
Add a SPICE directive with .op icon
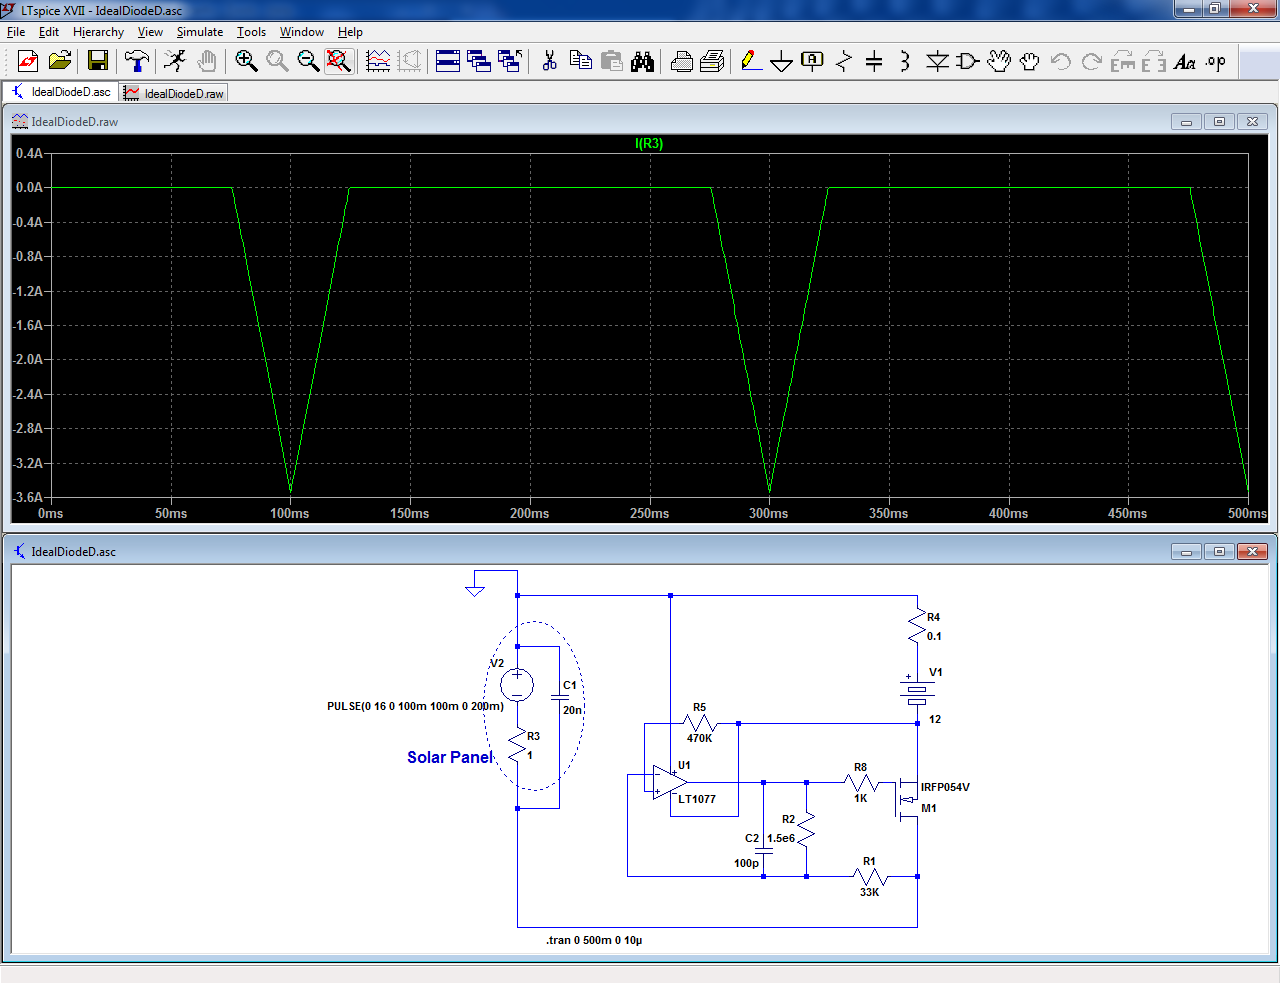click(x=1216, y=62)
